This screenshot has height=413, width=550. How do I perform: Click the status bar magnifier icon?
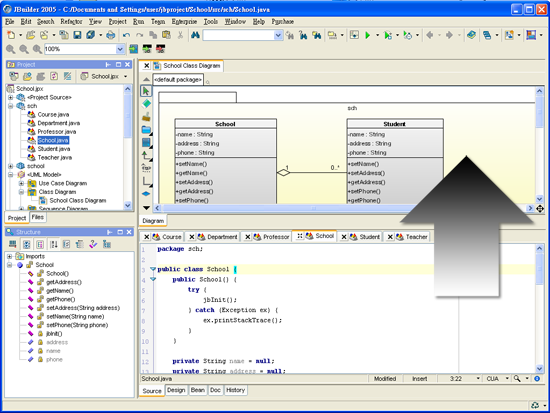click(x=517, y=379)
